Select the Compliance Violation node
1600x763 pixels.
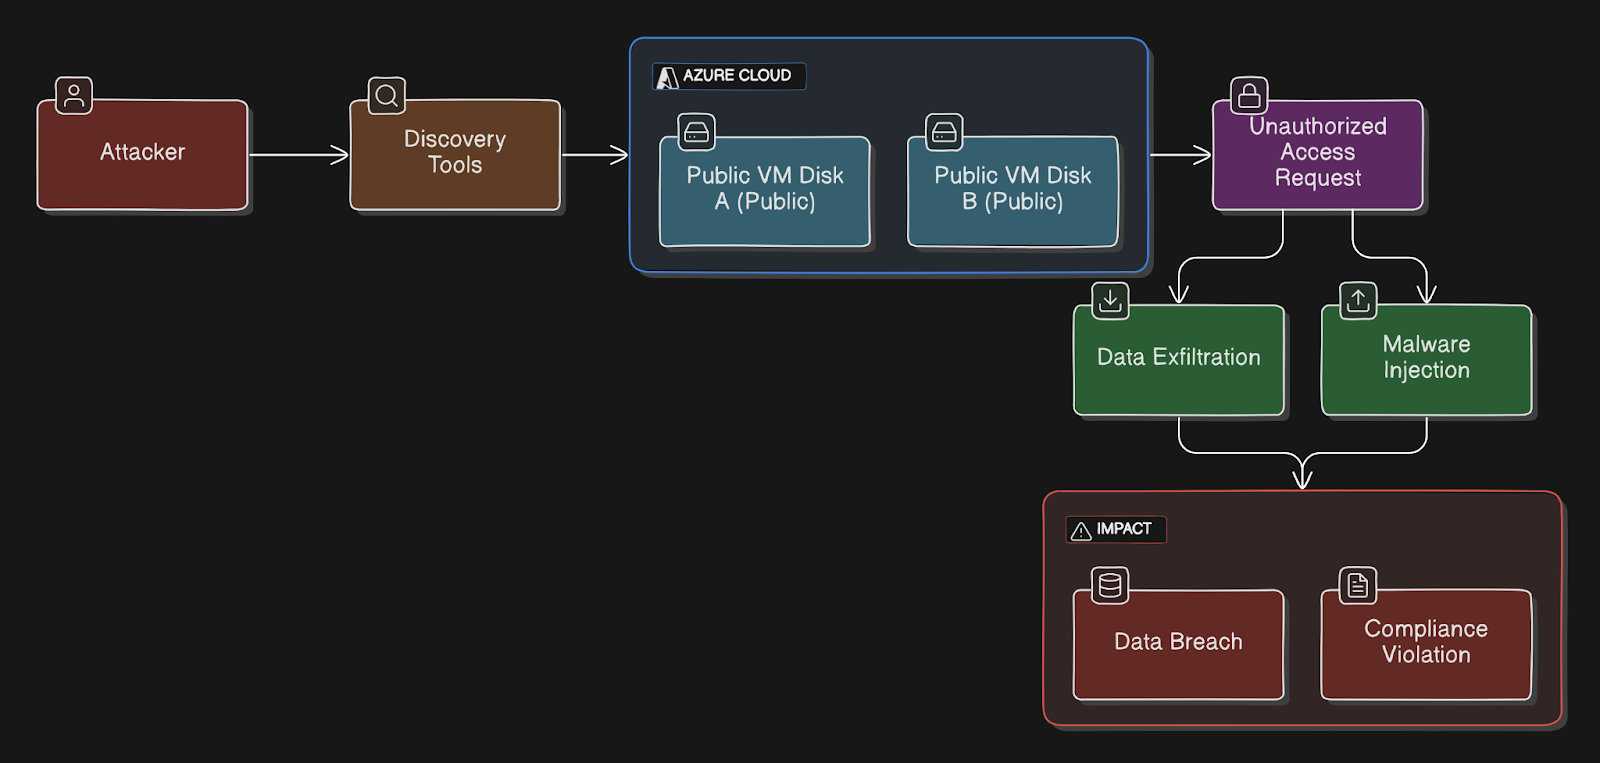[1427, 645]
